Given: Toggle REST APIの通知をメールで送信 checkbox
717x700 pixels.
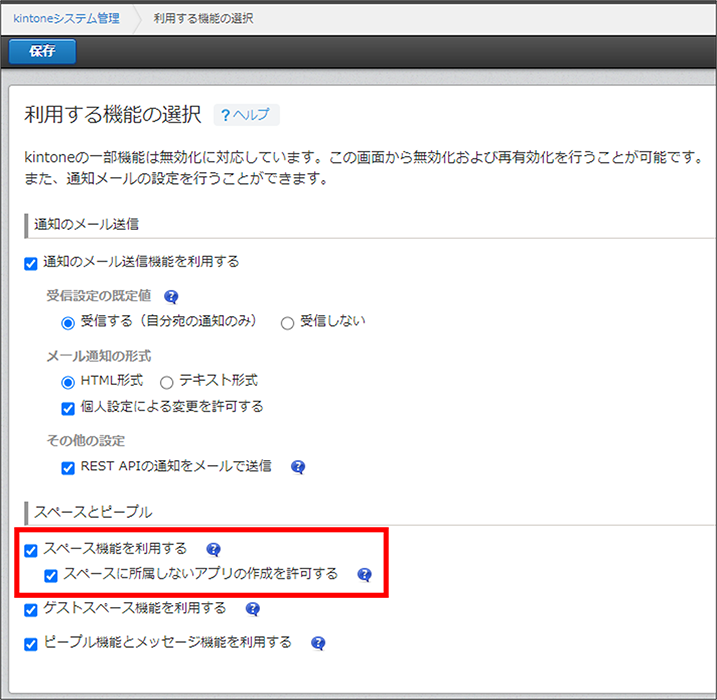Looking at the screenshot, I should (68, 468).
